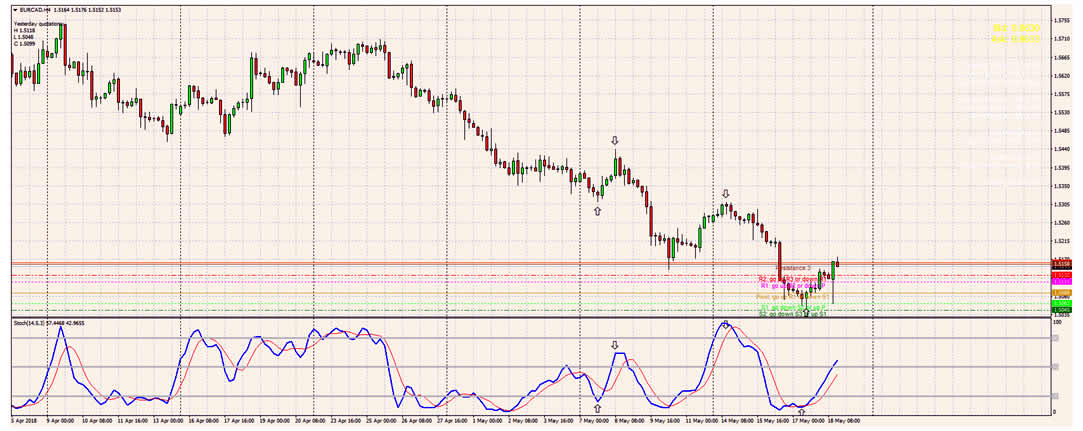Image resolution: width=1083 pixels, height=431 pixels.
Task: Click the green 'S1: go down S2' label
Action: point(793,307)
